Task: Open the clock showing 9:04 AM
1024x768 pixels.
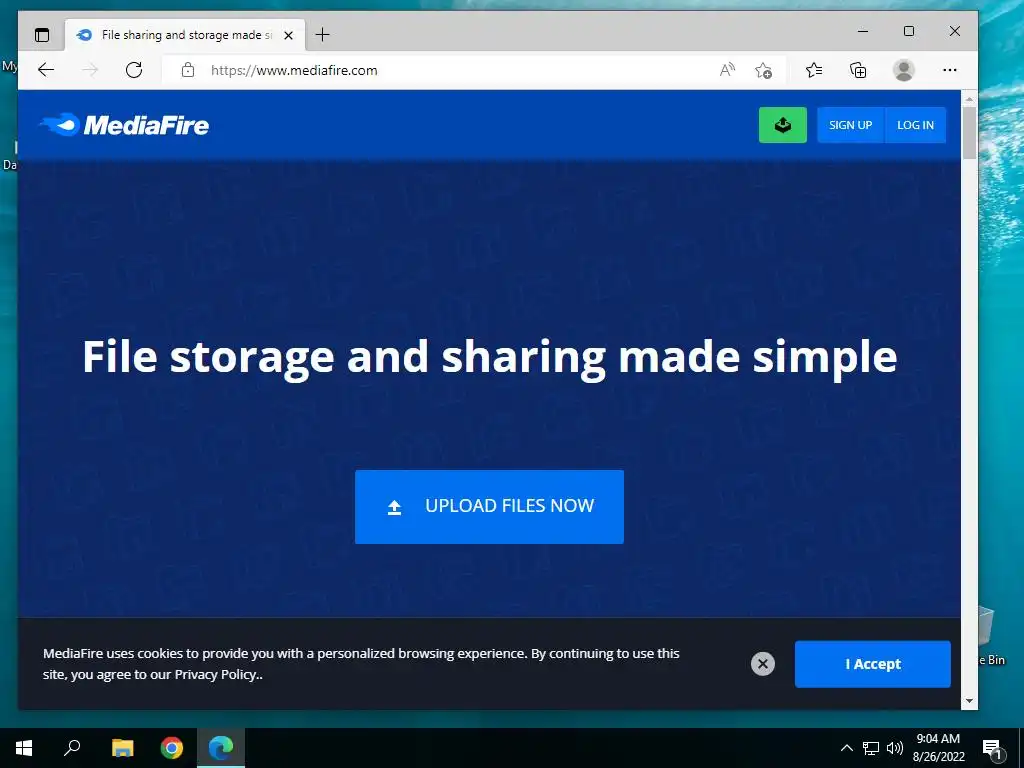Action: (x=938, y=748)
